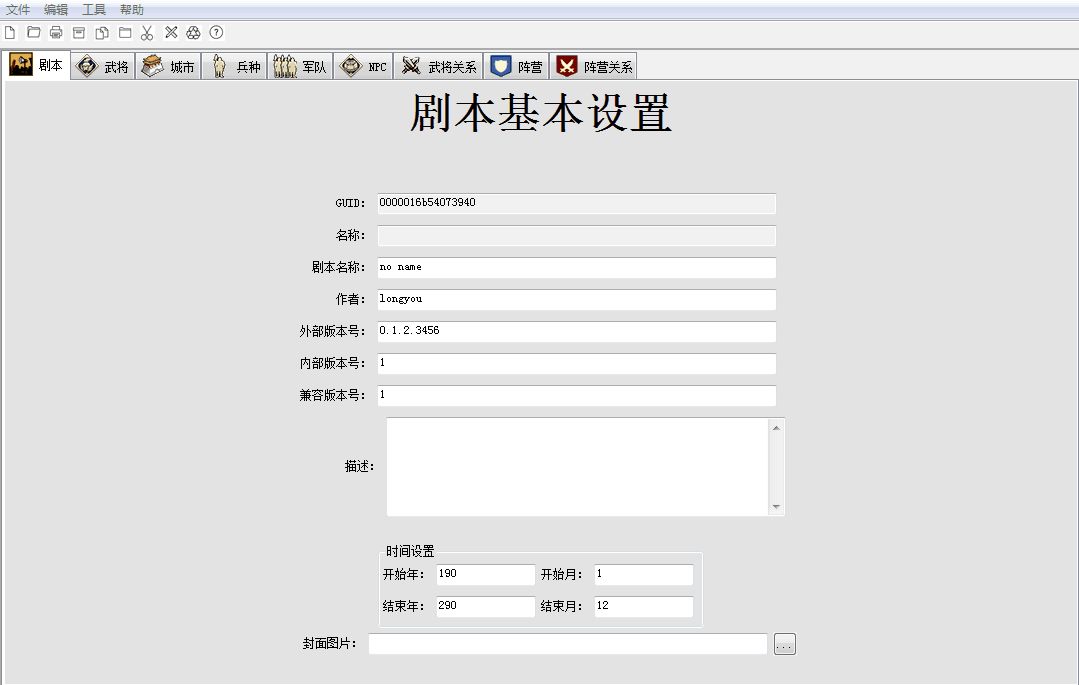Click the crossed pencil and ruler icon
This screenshot has height=685, width=1079.
(171, 32)
